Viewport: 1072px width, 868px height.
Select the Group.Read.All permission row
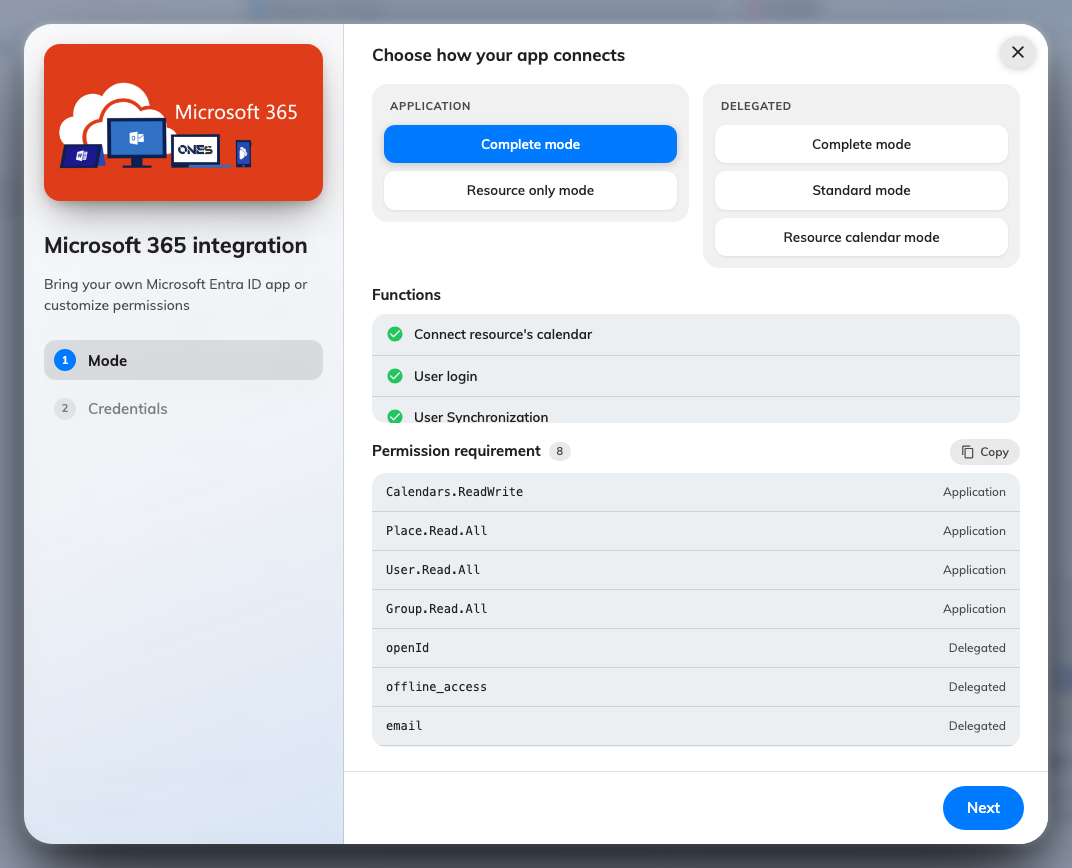point(695,609)
